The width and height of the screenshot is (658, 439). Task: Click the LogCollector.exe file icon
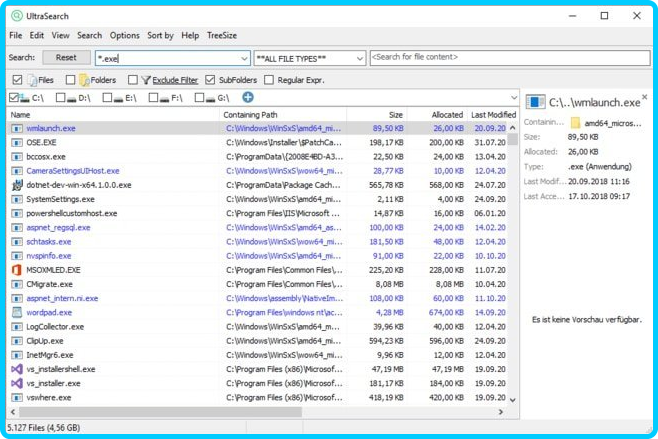[16, 327]
